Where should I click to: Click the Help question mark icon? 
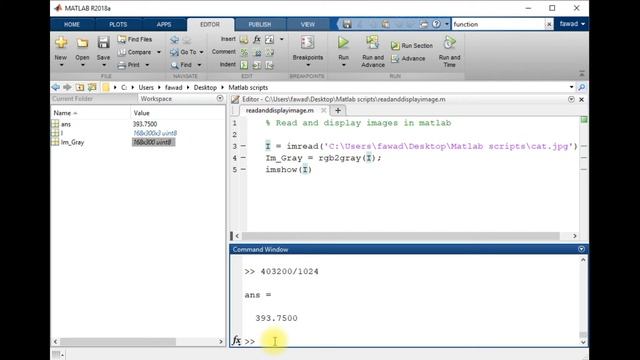point(436,24)
